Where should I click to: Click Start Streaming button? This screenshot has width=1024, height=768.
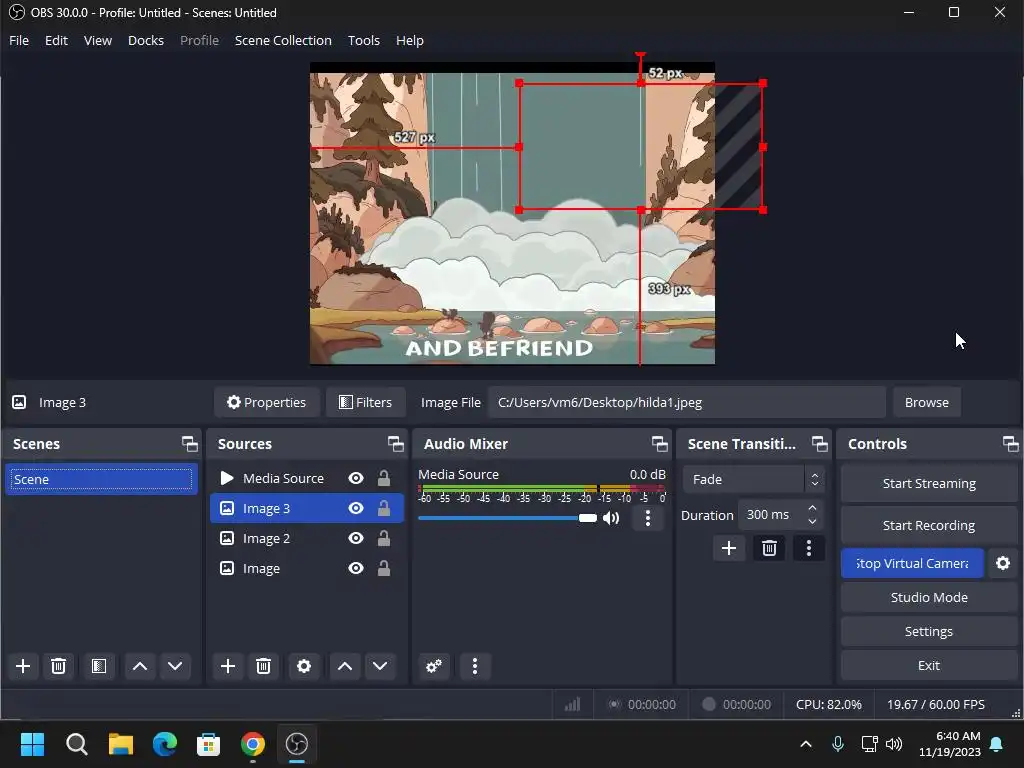tap(929, 483)
